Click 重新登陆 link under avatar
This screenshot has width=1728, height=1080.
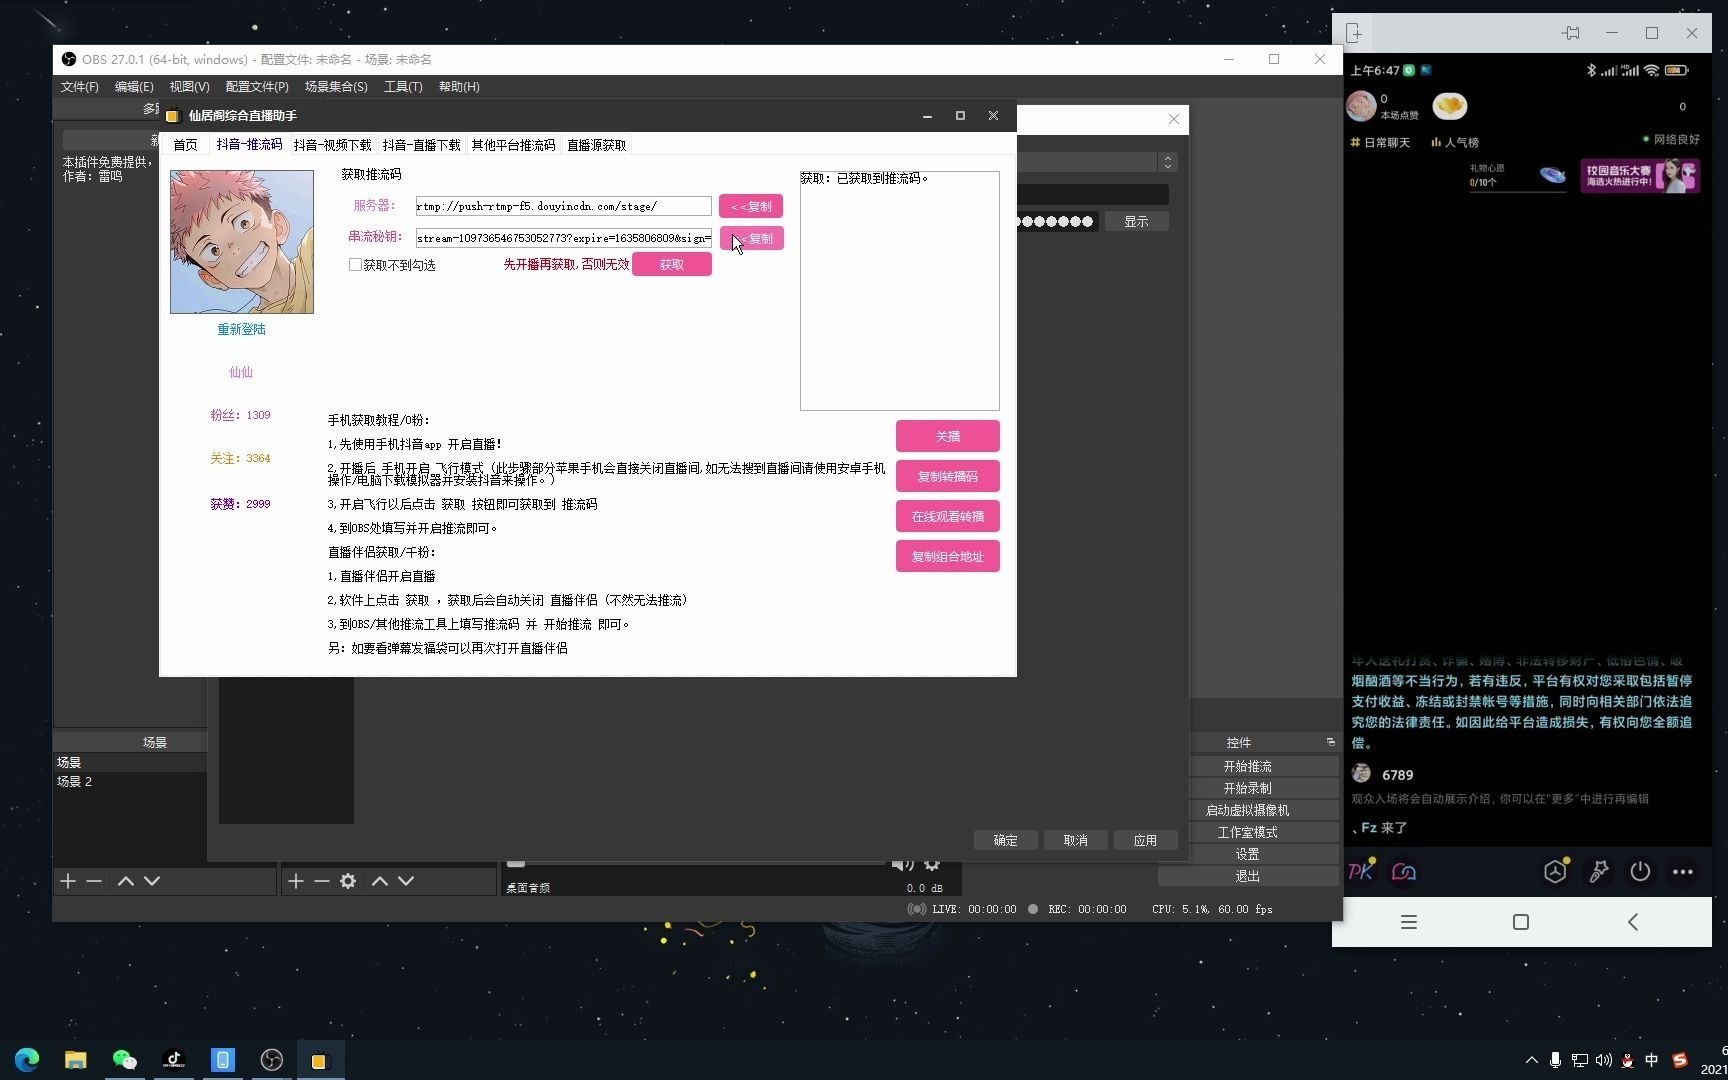pyautogui.click(x=242, y=329)
